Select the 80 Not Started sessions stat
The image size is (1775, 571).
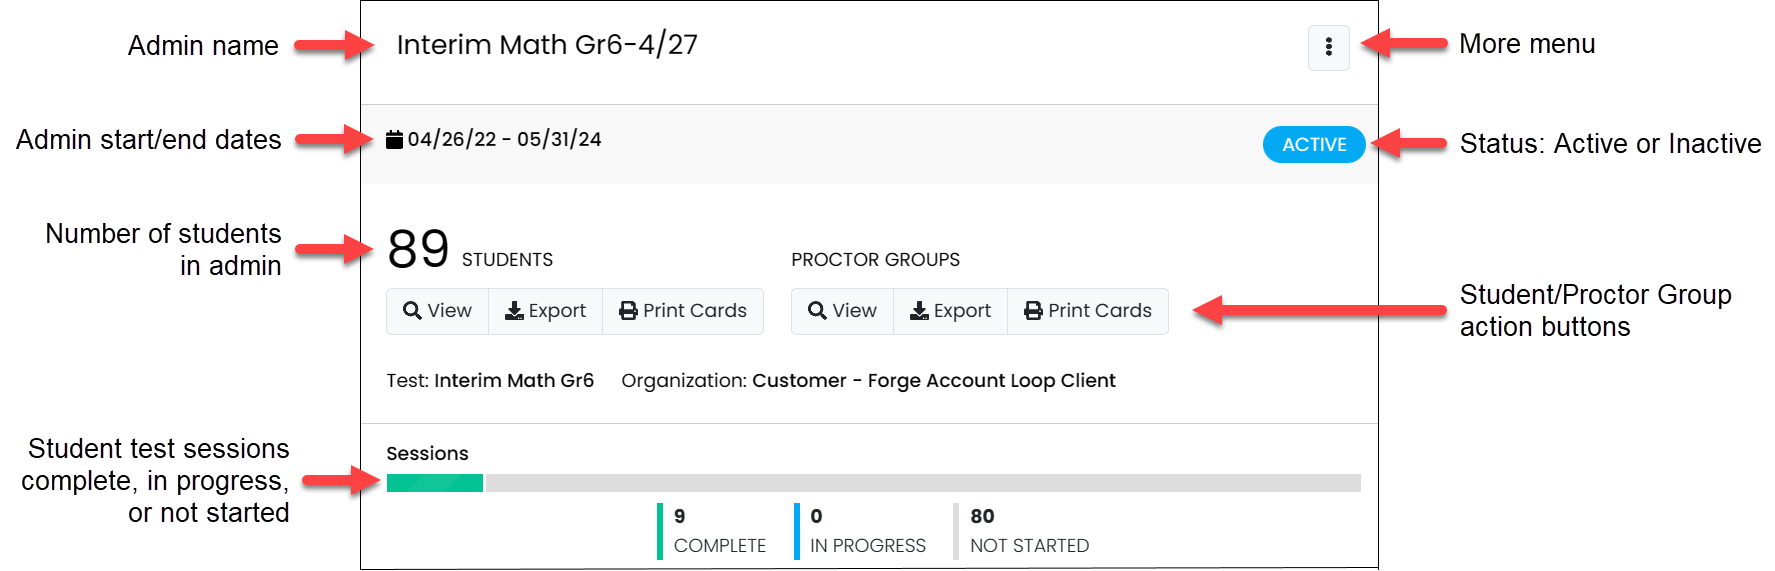[1028, 531]
